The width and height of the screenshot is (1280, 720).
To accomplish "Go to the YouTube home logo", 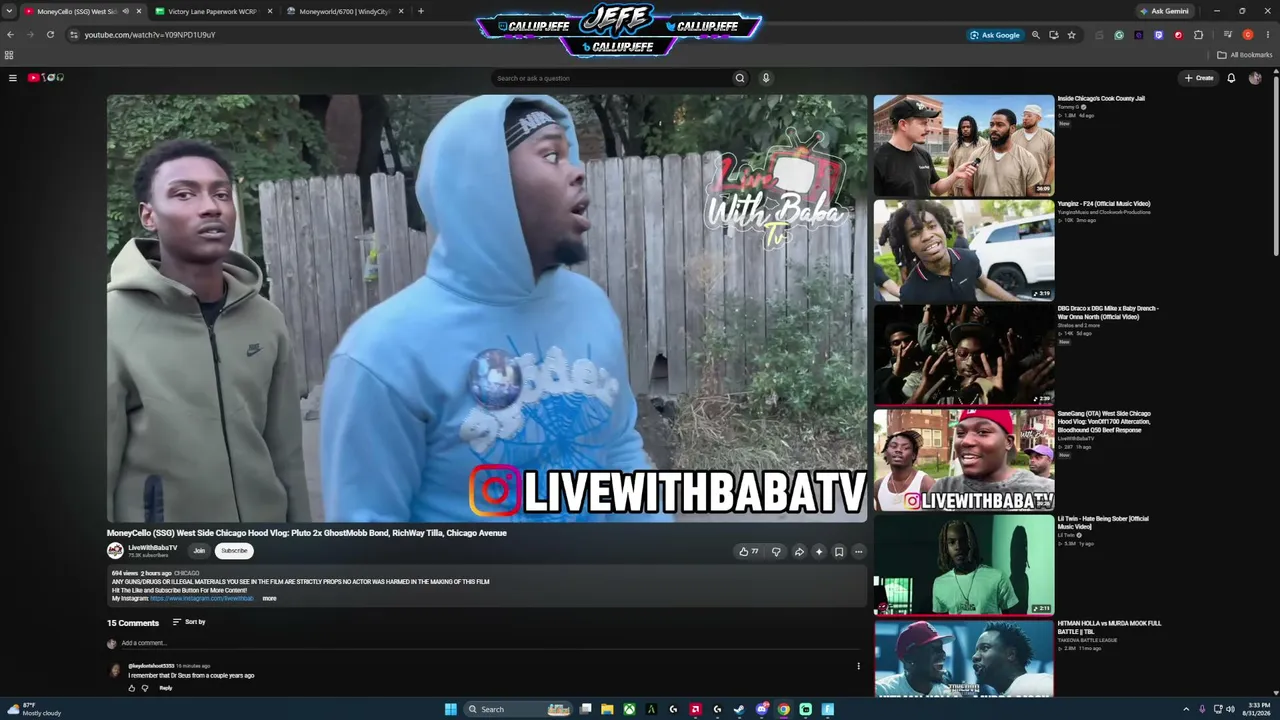I will 45,78.
